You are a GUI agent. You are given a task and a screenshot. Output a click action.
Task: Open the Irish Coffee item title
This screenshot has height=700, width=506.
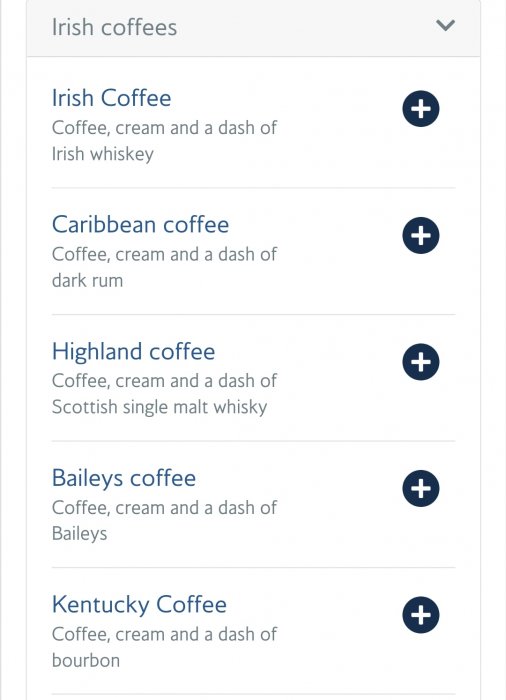pos(111,98)
